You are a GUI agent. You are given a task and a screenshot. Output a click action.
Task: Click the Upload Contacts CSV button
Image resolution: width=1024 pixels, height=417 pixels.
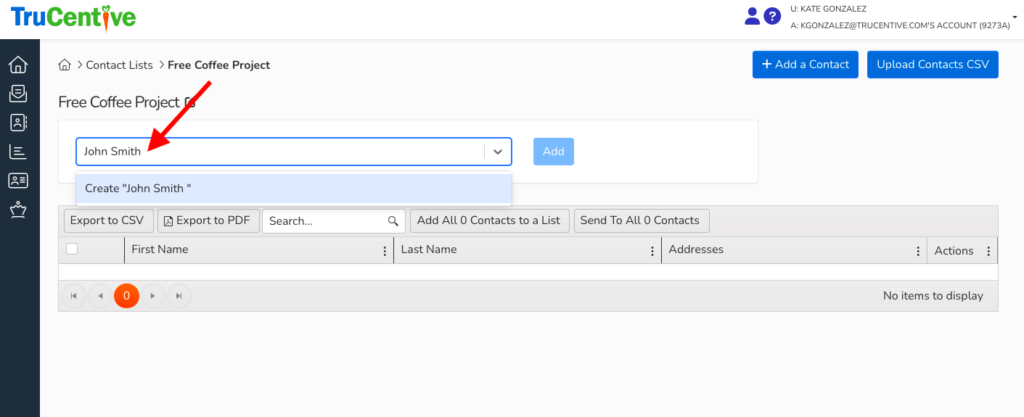tap(932, 65)
